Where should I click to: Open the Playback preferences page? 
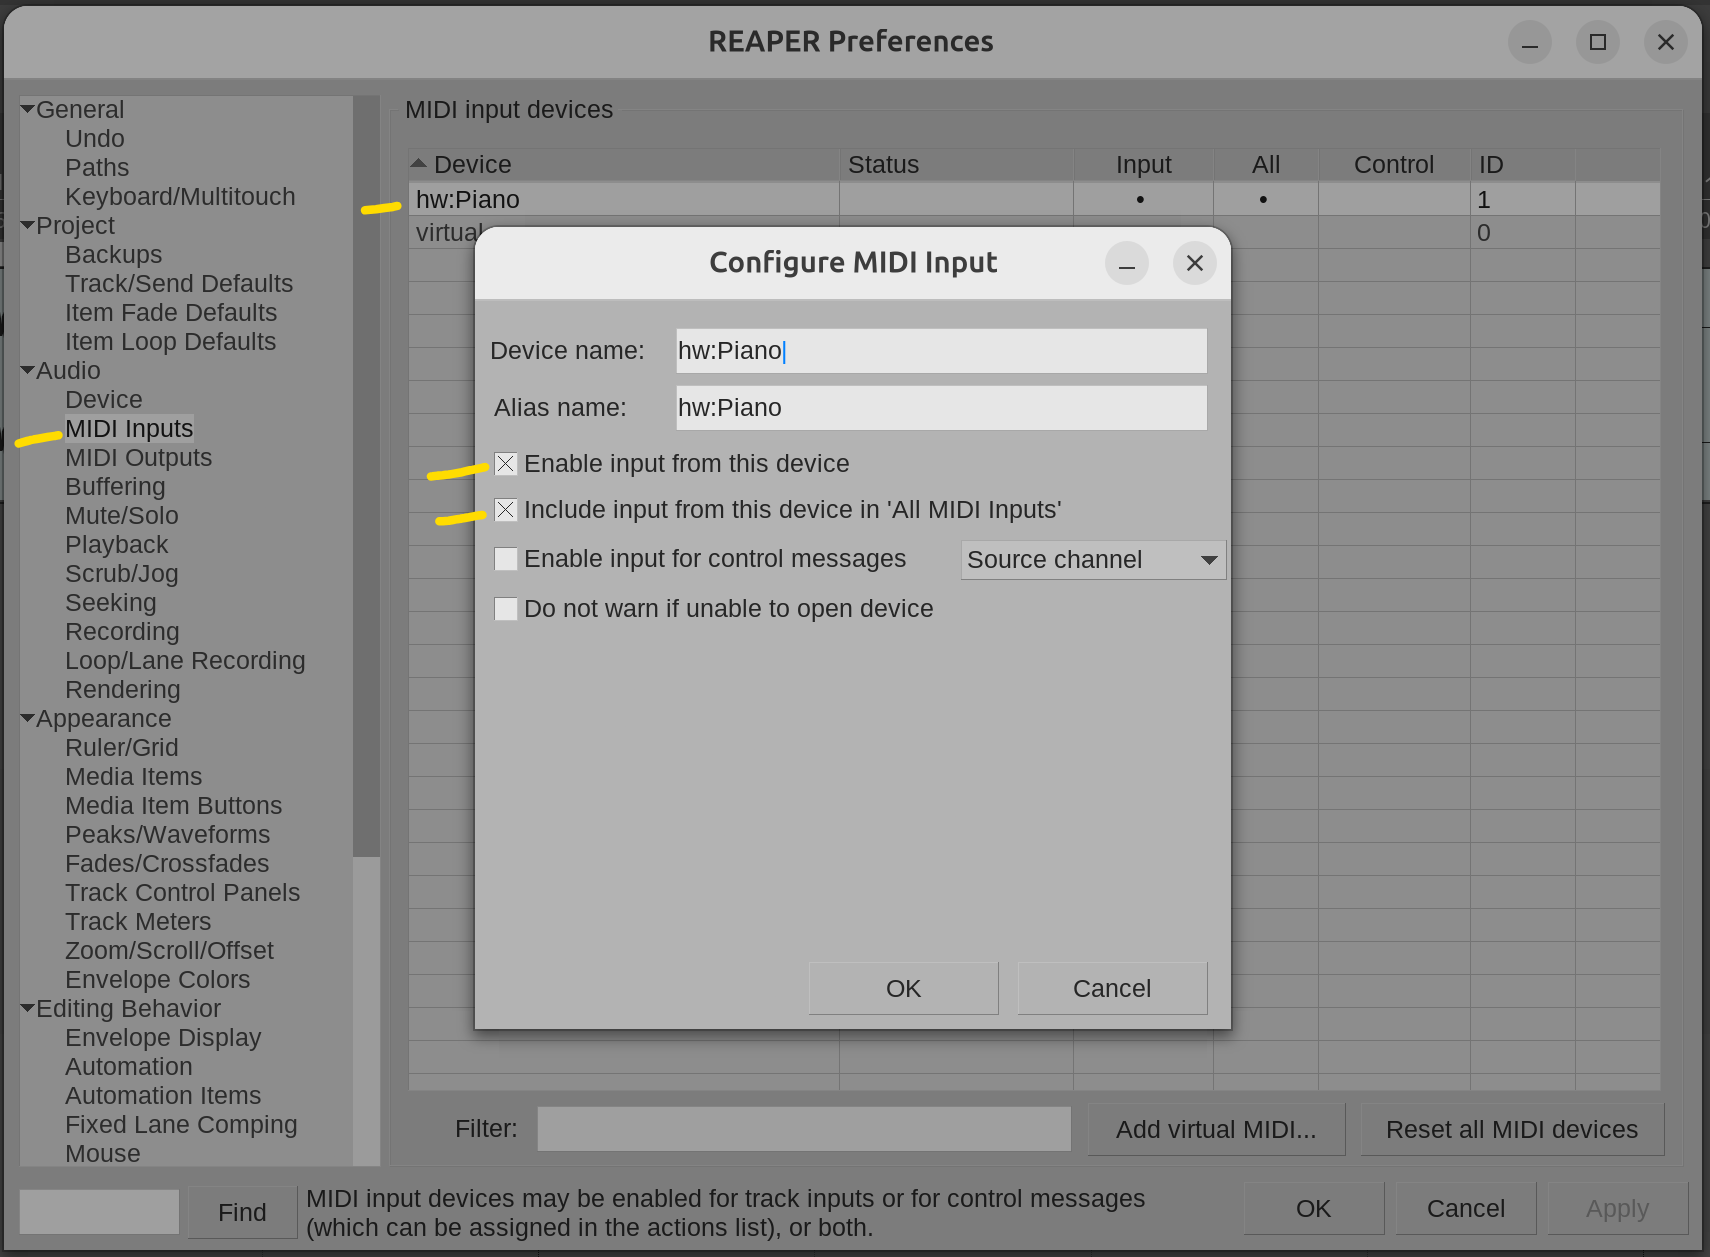click(117, 545)
